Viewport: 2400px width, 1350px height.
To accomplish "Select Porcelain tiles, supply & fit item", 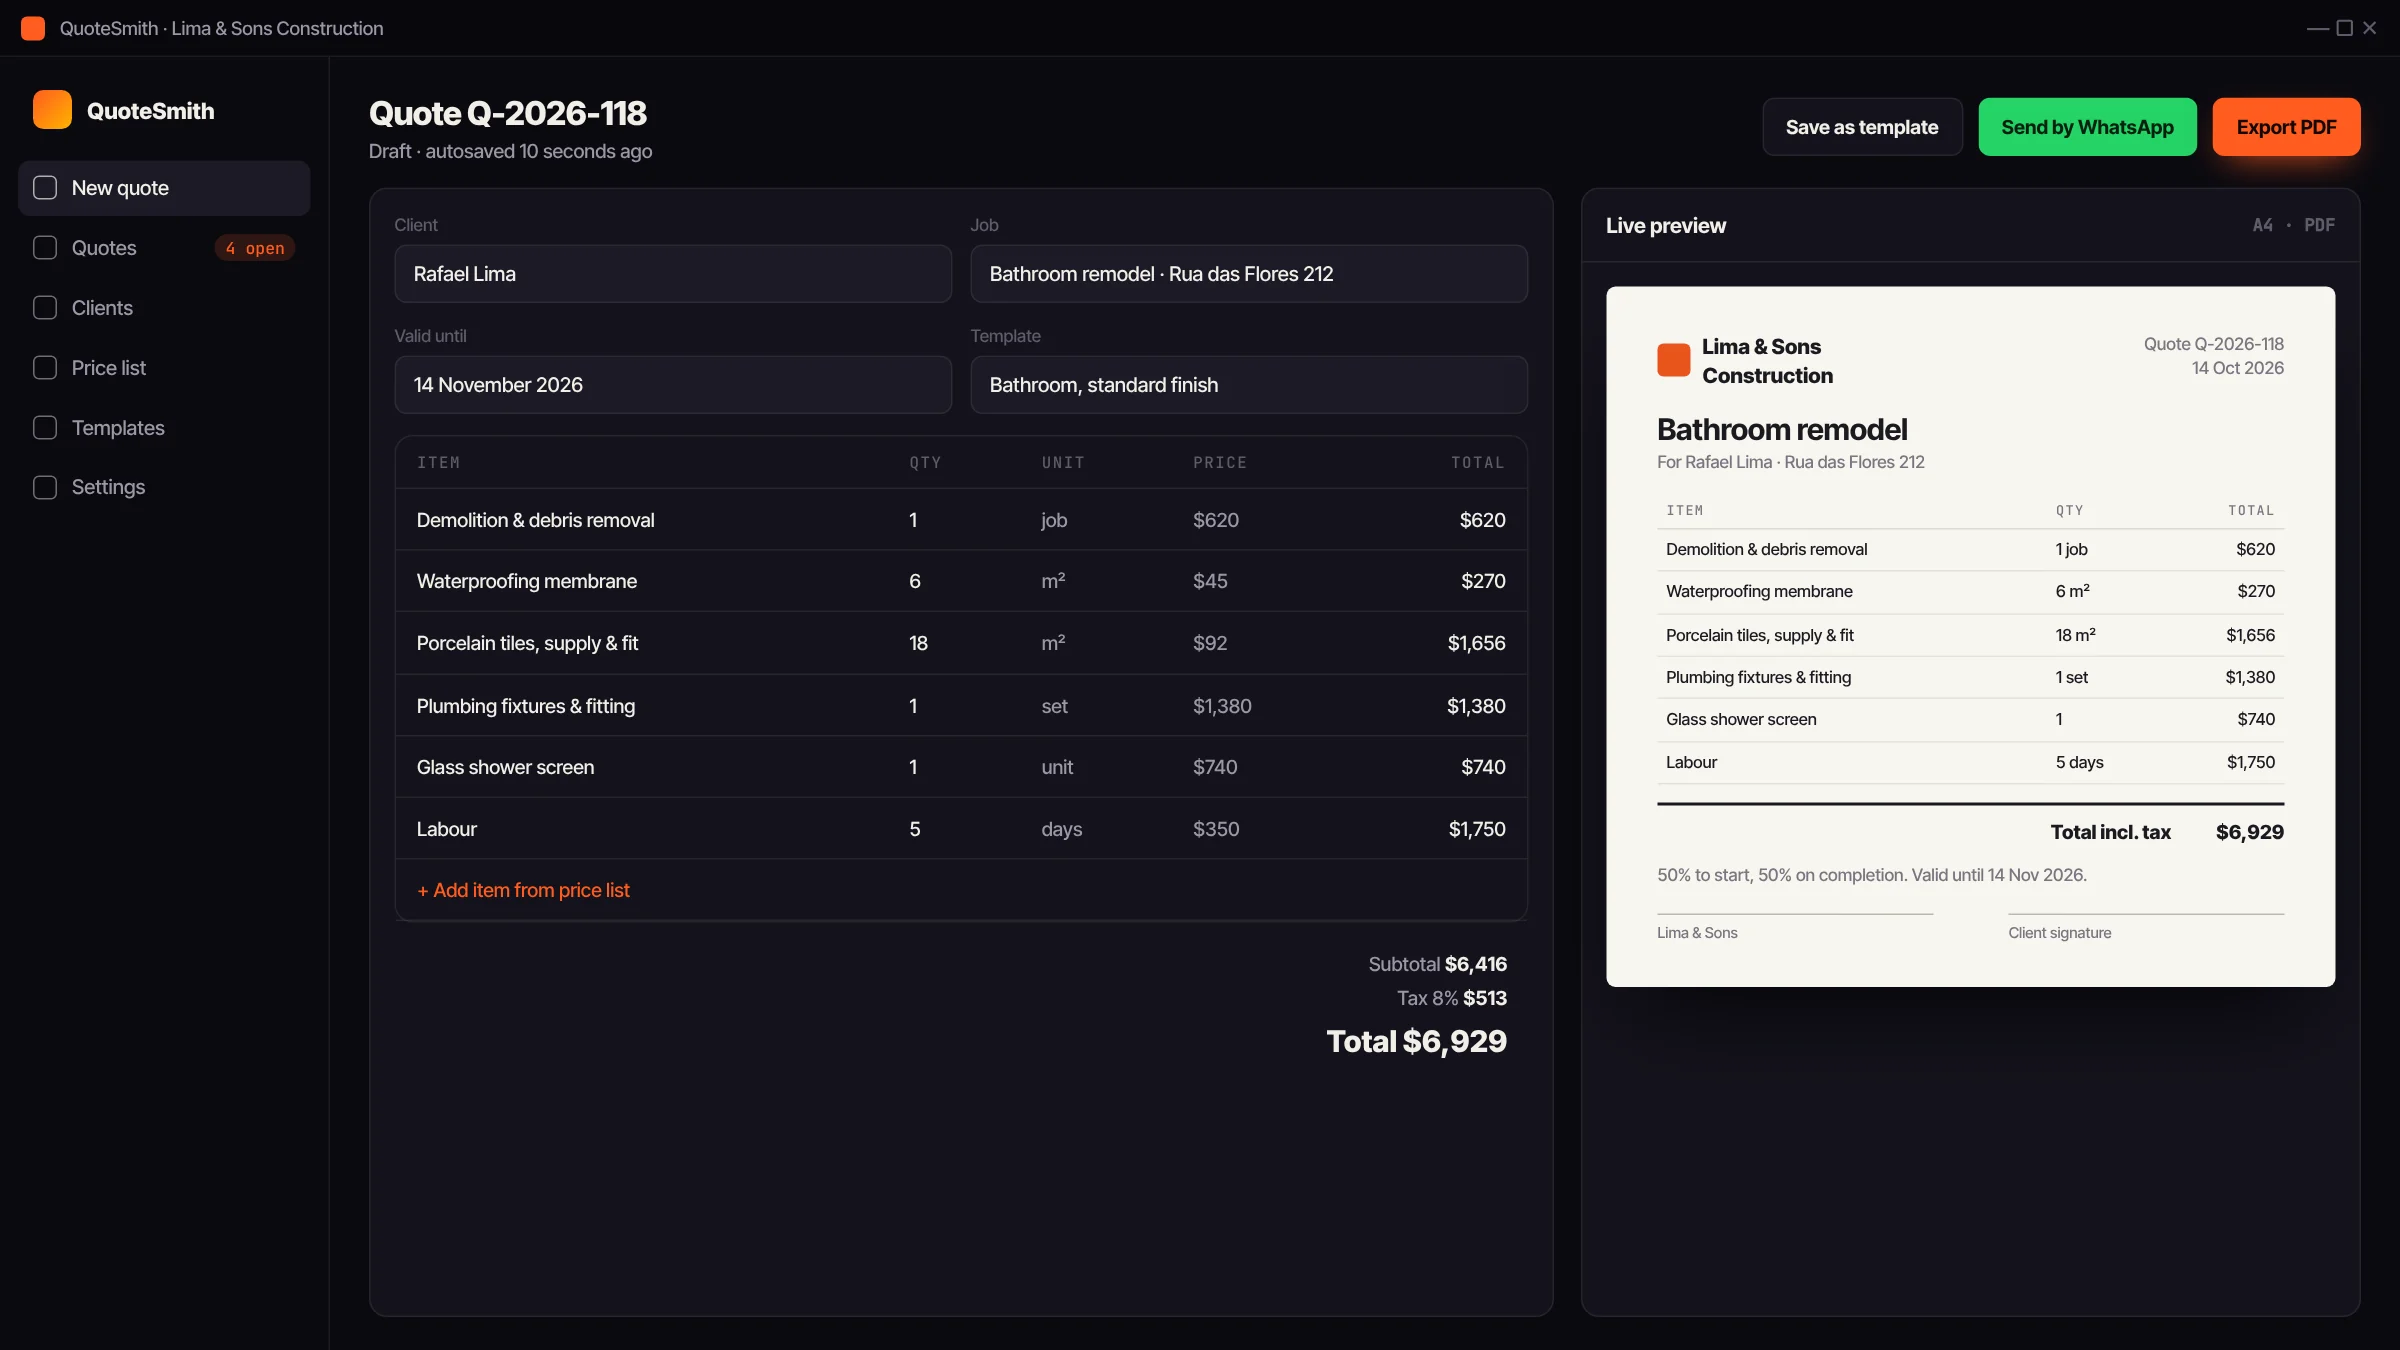I will tap(527, 643).
